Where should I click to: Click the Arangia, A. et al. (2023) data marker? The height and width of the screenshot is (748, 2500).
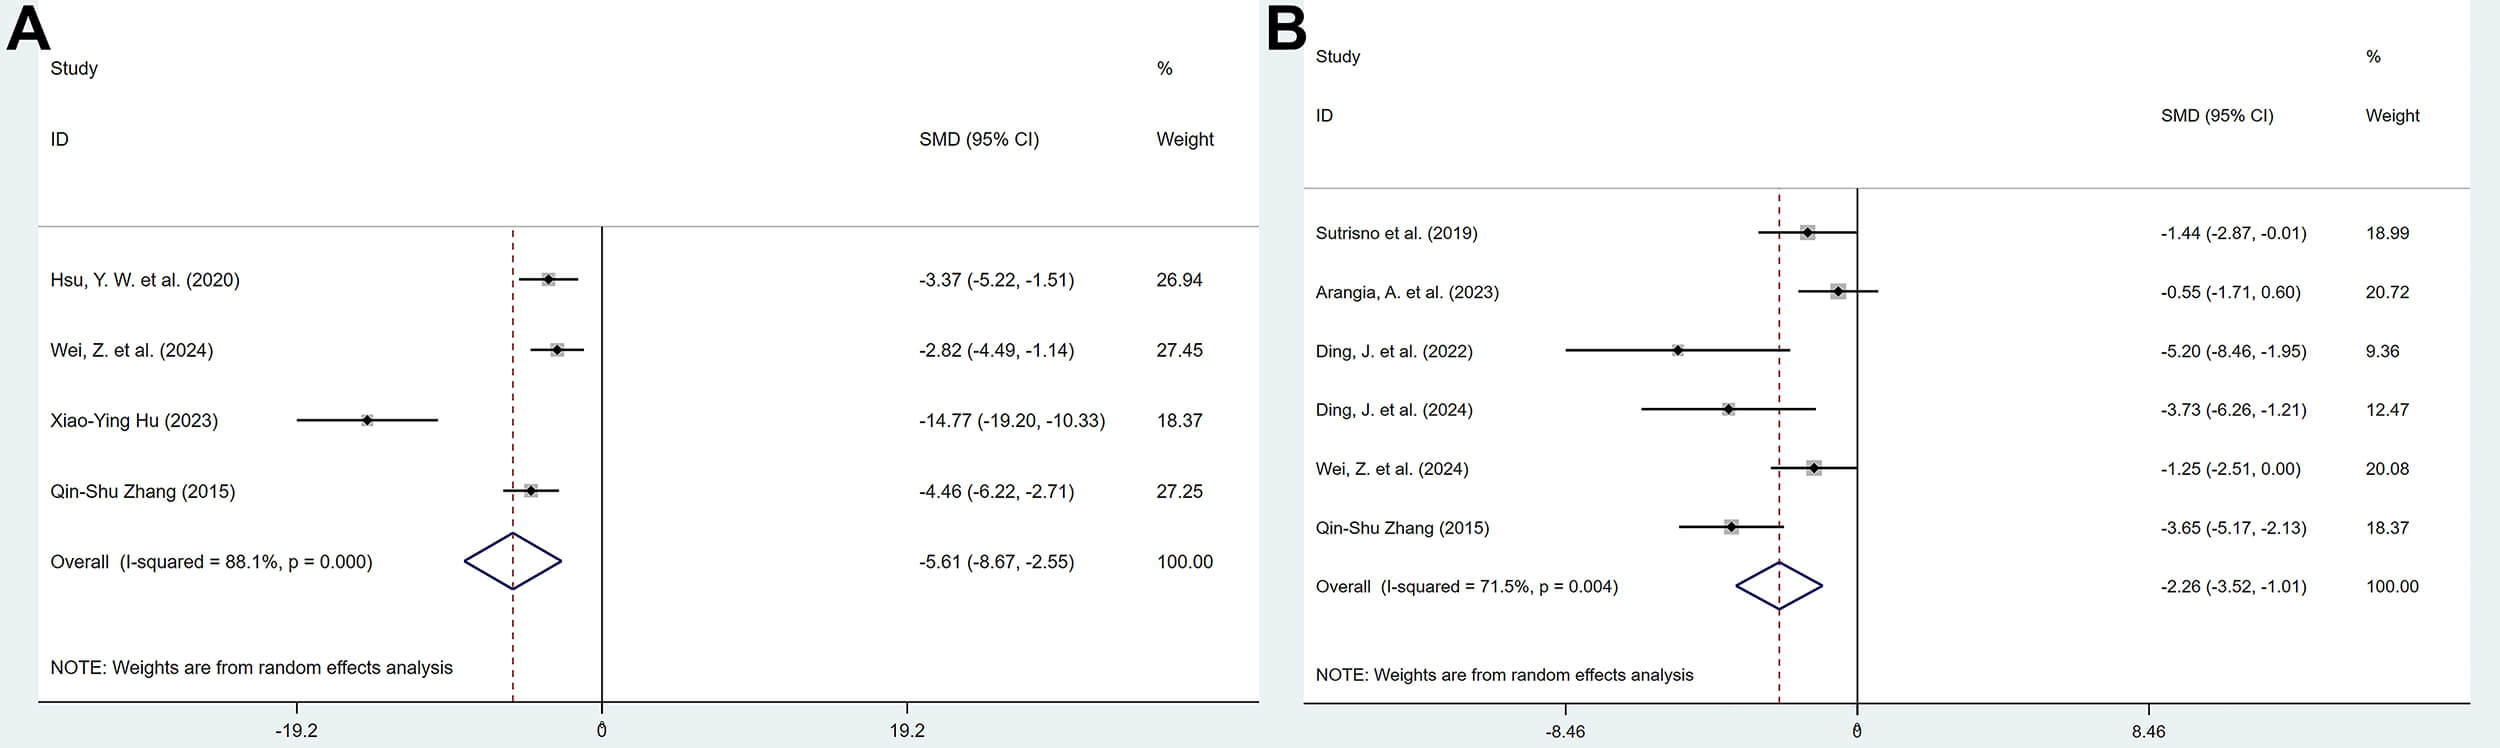pyautogui.click(x=1838, y=291)
